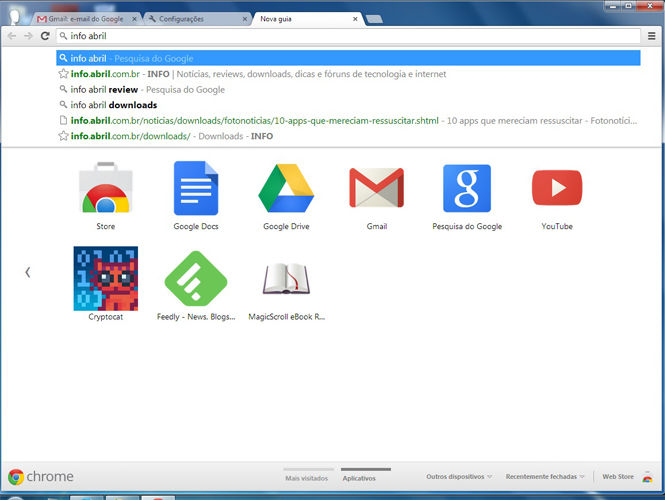Viewport: 665px width, 500px height.
Task: Launch the Feedly app icon
Action: click(195, 279)
